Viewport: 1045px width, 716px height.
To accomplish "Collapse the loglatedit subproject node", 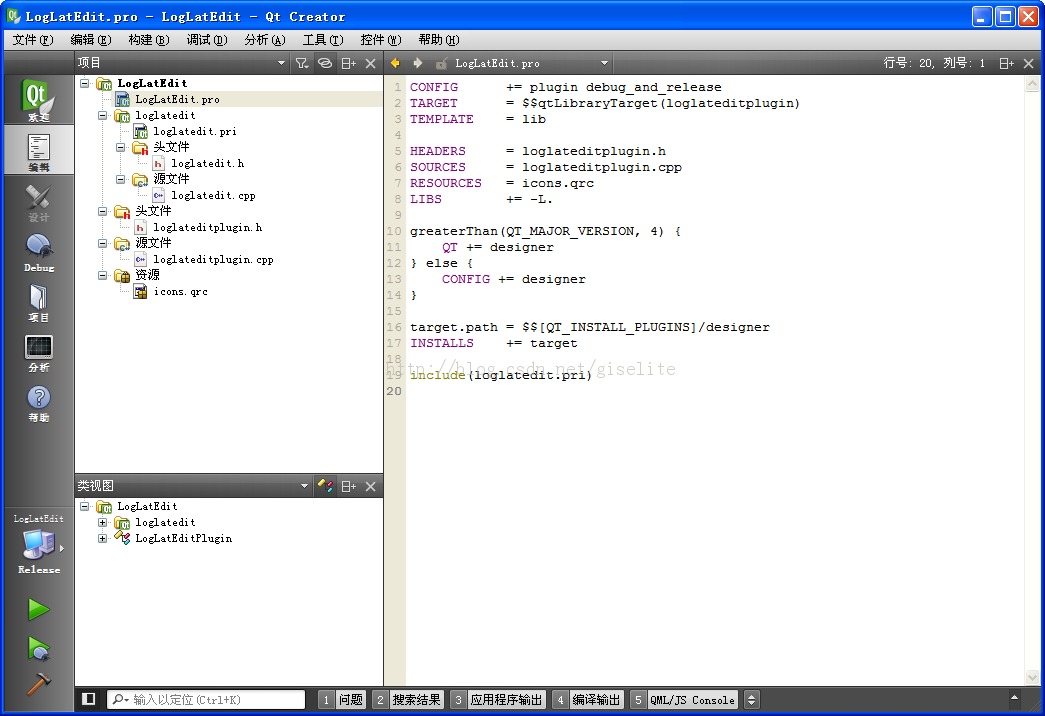I will [103, 115].
